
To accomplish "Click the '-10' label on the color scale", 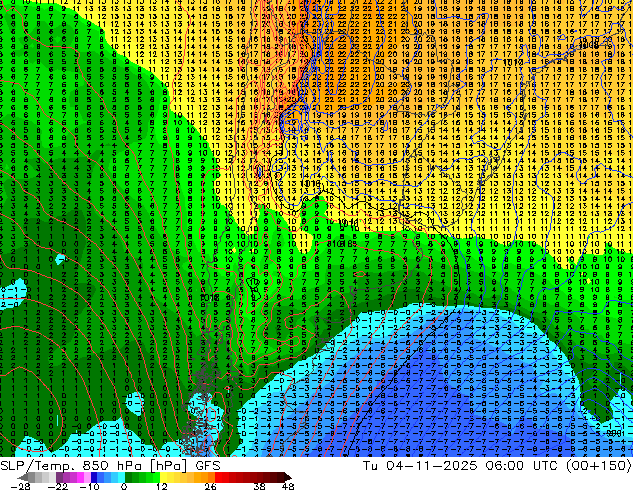I will (x=89, y=486).
